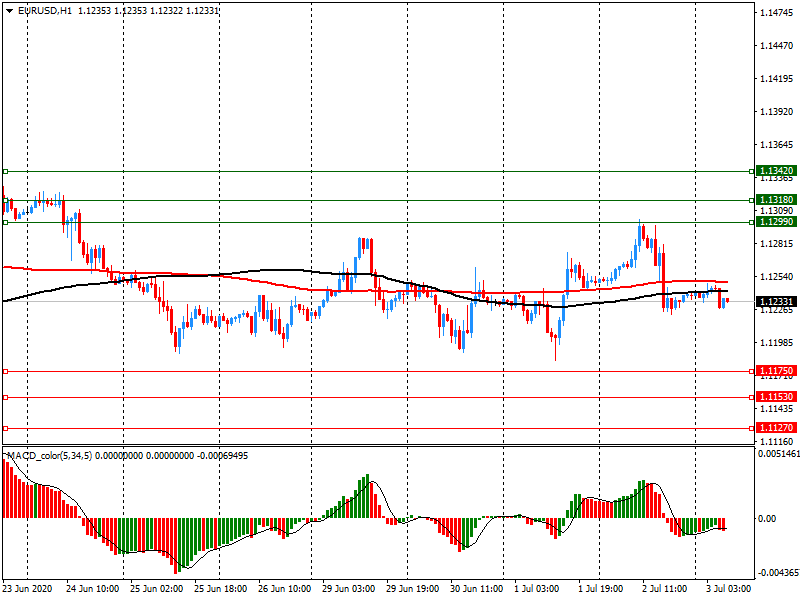Select the green 1.13420 price label
Viewport: 800px width, 600px height.
coord(776,171)
